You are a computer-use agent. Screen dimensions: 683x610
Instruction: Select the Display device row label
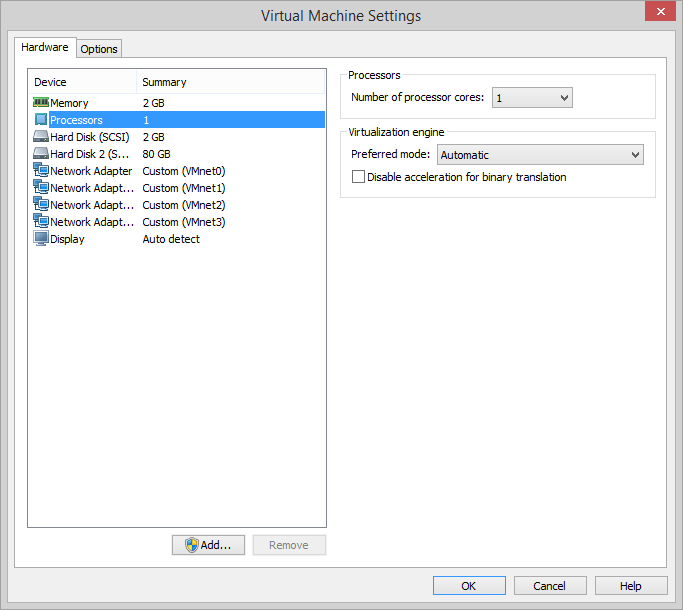(67, 239)
